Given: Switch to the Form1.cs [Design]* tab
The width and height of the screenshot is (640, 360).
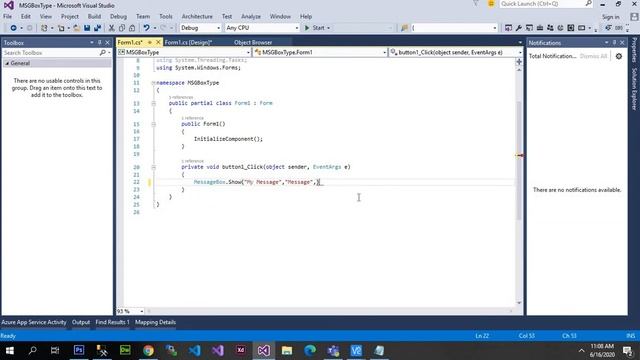Looking at the screenshot, I should coord(188,42).
